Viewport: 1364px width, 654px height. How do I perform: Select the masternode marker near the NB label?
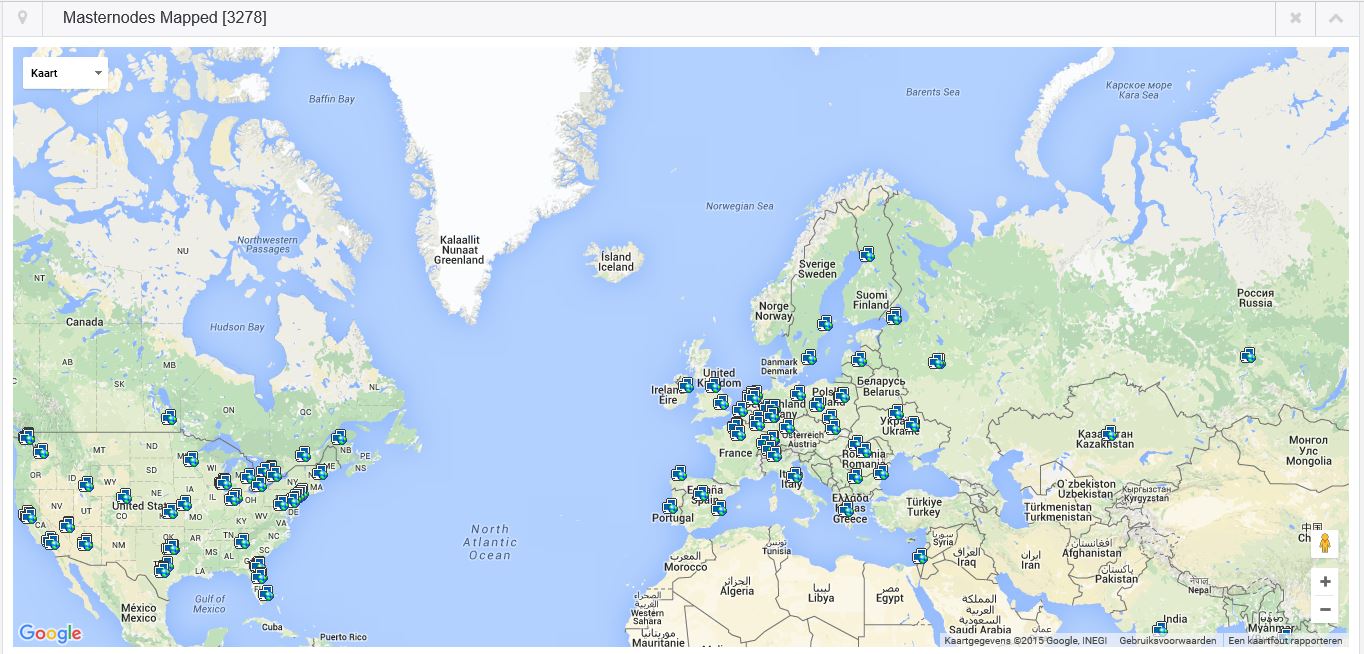[x=339, y=437]
